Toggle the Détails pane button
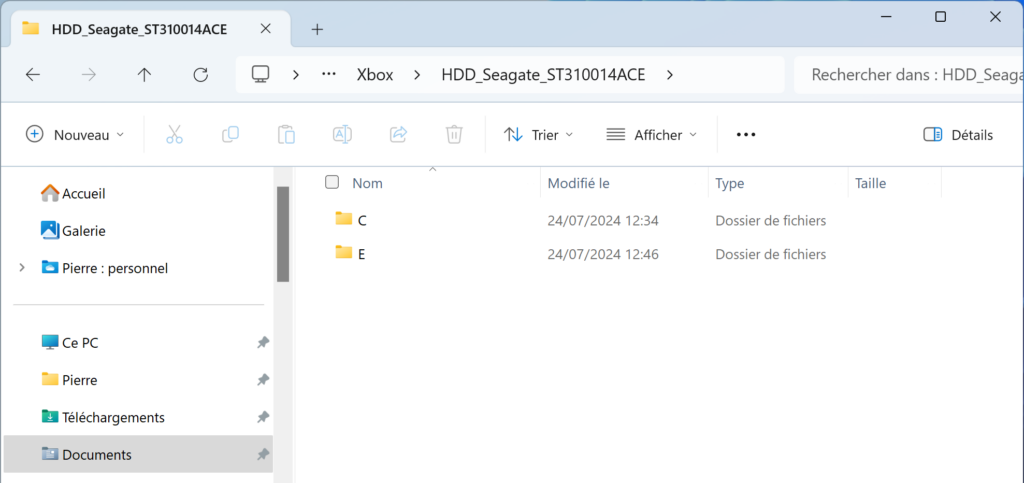1024x483 pixels. [958, 134]
